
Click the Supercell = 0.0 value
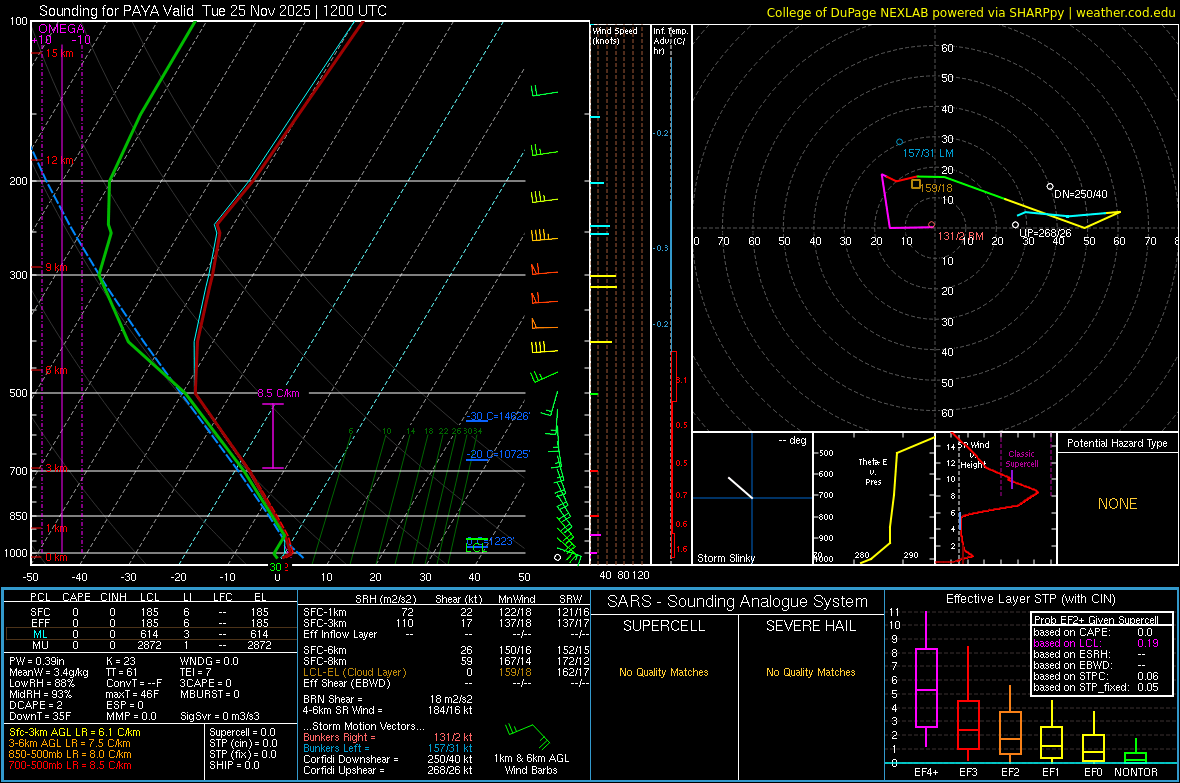tap(242, 732)
